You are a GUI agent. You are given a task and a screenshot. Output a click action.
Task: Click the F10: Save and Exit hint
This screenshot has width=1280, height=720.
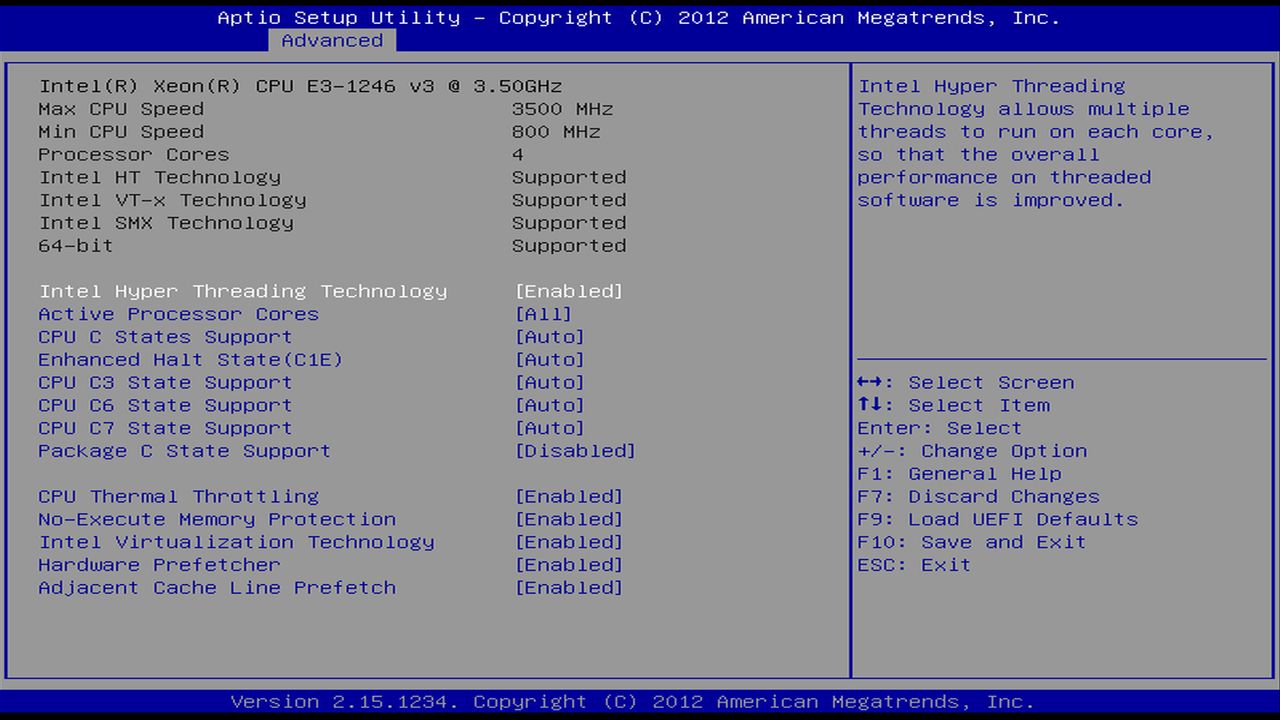point(972,542)
